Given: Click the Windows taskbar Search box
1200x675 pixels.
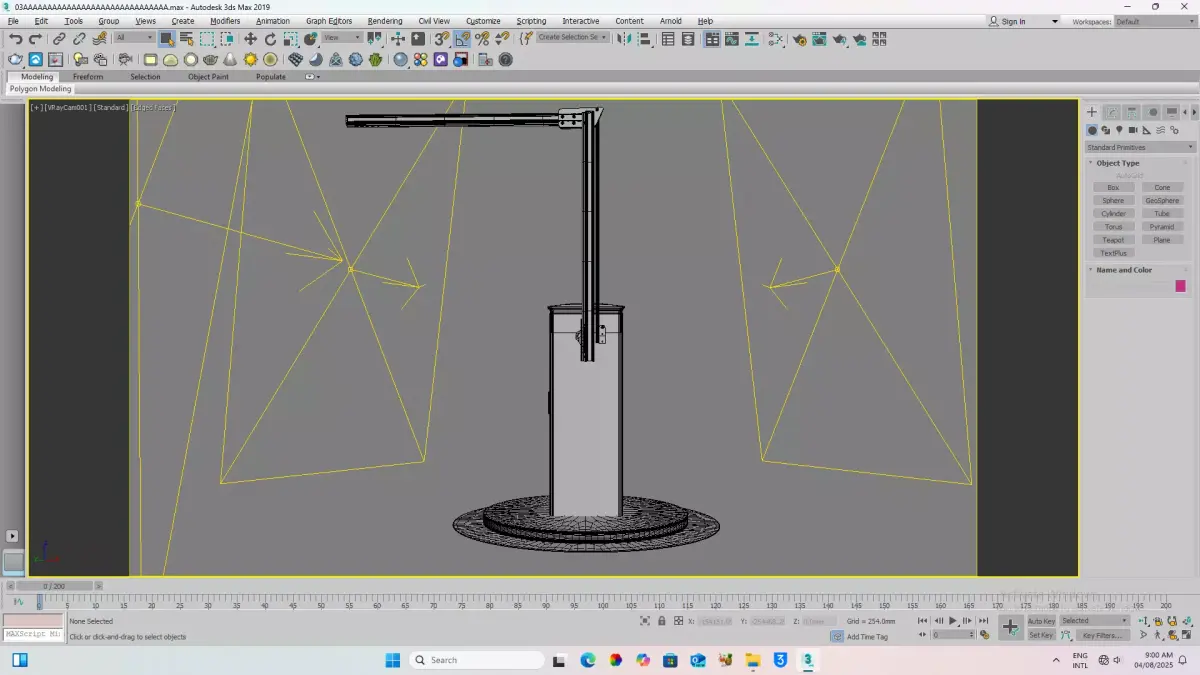Looking at the screenshot, I should pos(477,660).
